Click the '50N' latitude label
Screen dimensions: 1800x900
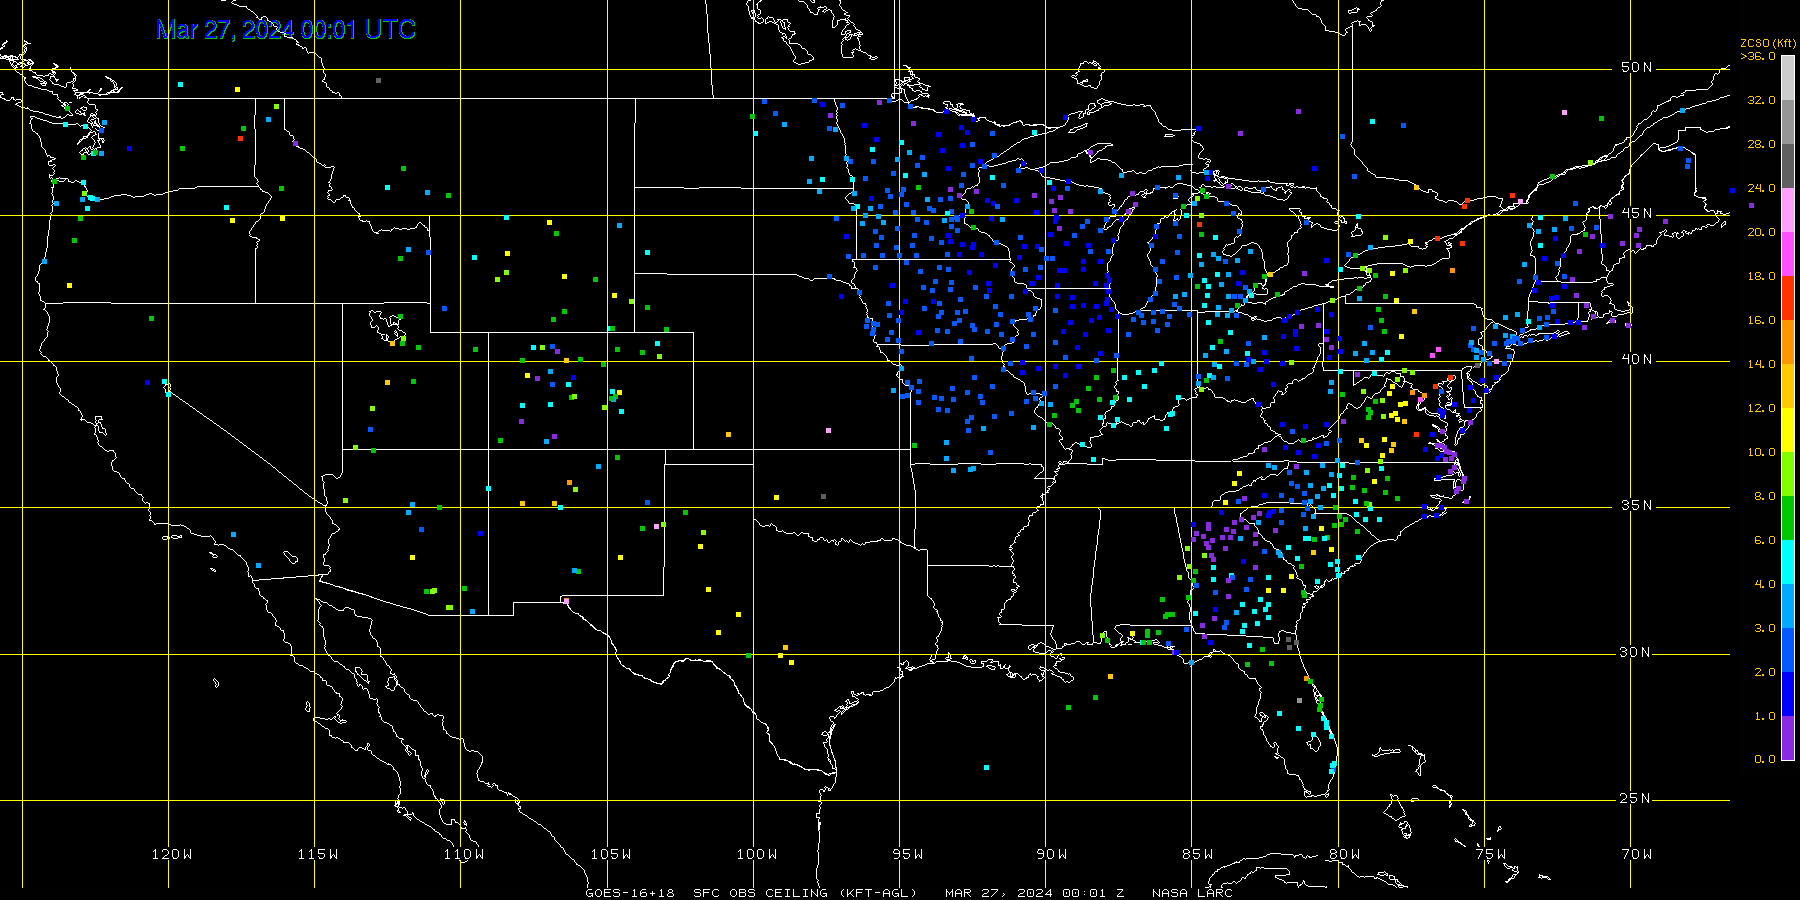1637,68
